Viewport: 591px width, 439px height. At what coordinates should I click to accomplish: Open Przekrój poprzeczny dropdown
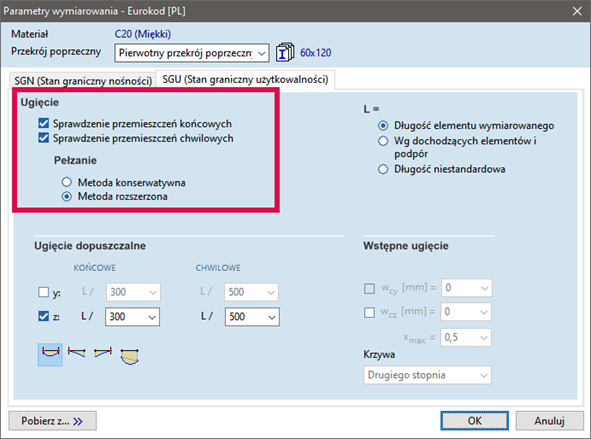pyautogui.click(x=192, y=53)
